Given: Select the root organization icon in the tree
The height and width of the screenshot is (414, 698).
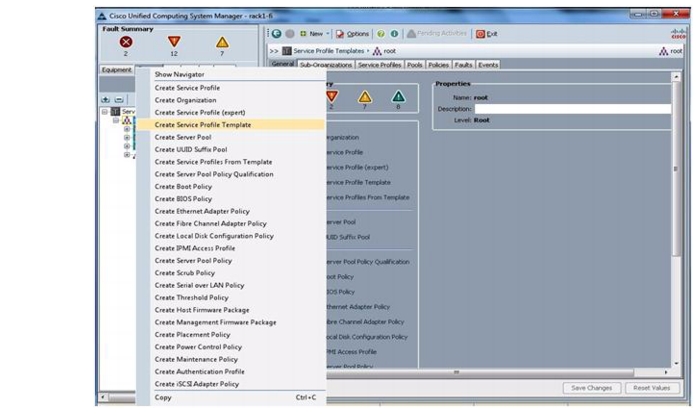Looking at the screenshot, I should (127, 121).
